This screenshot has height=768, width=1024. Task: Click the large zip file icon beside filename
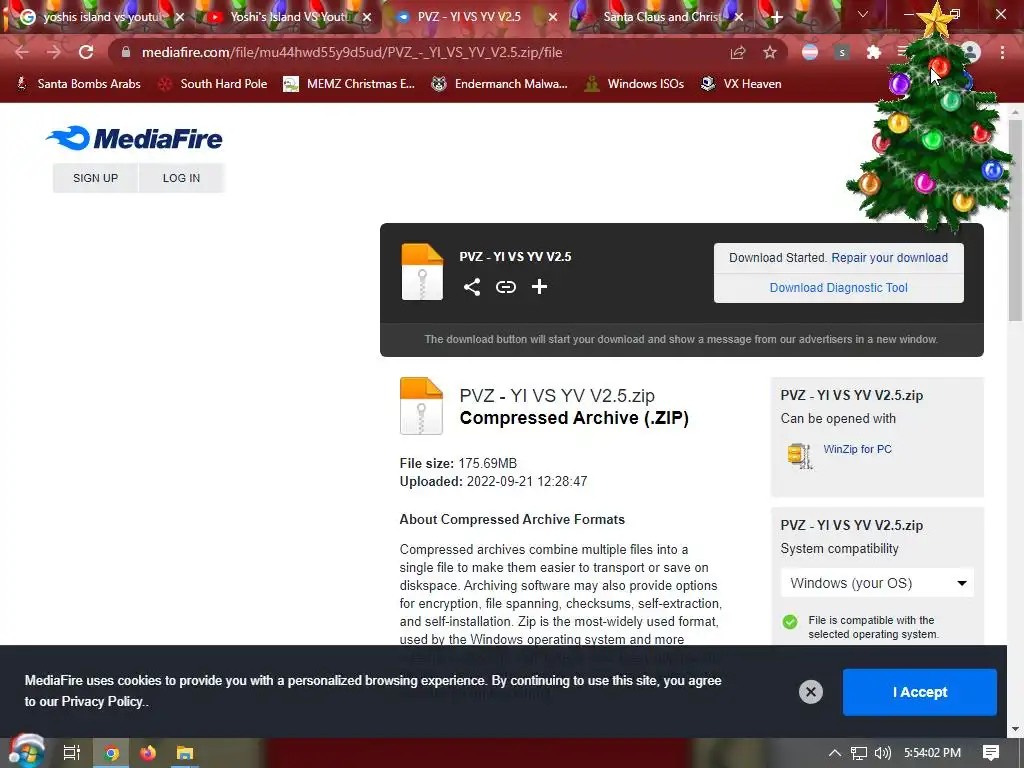click(421, 406)
